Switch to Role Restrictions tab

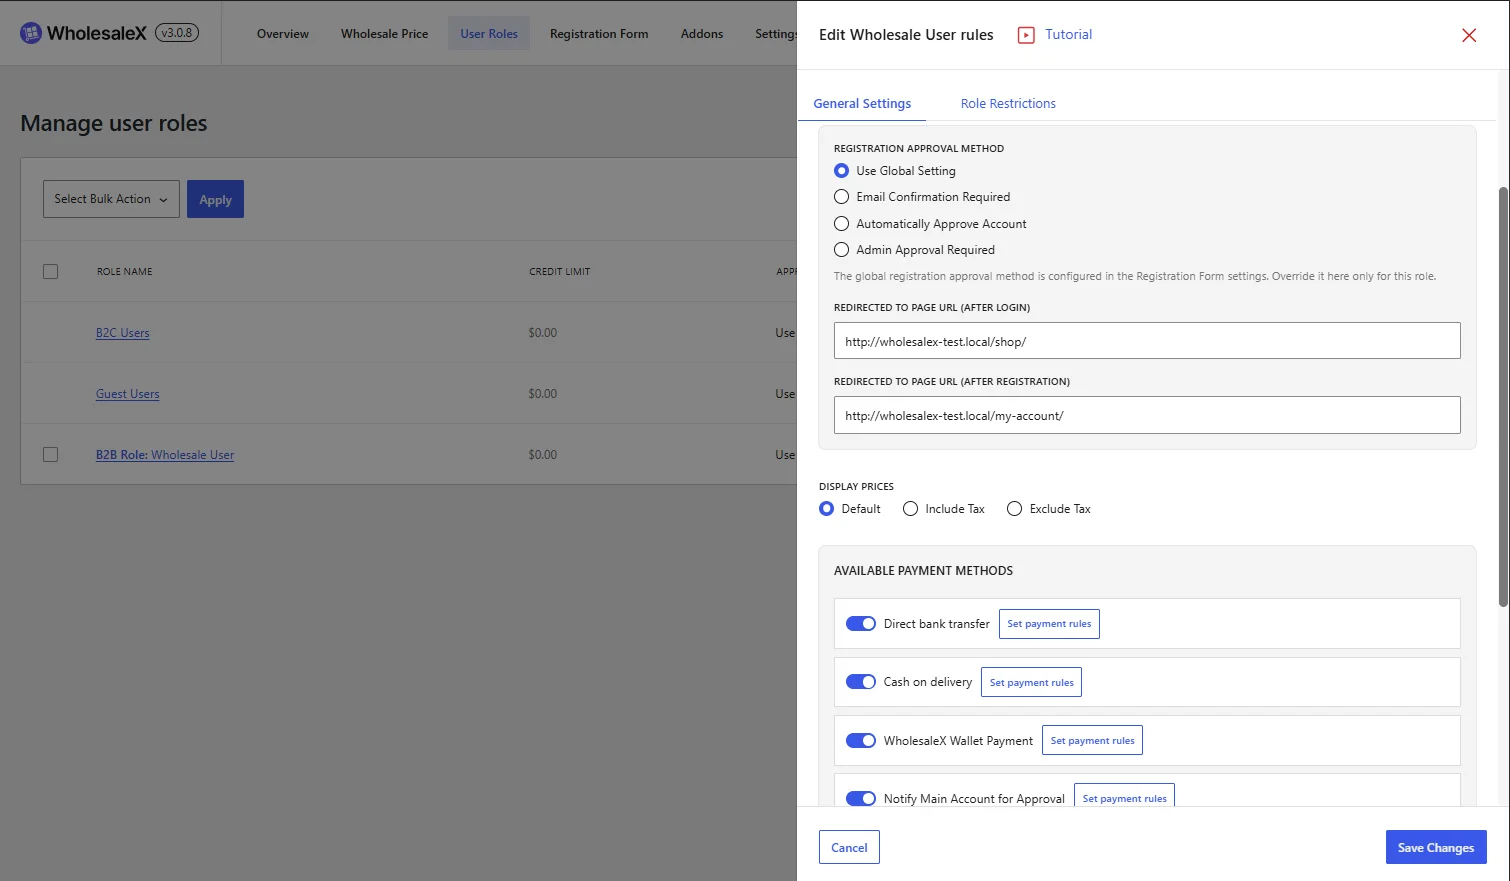[x=1008, y=103]
